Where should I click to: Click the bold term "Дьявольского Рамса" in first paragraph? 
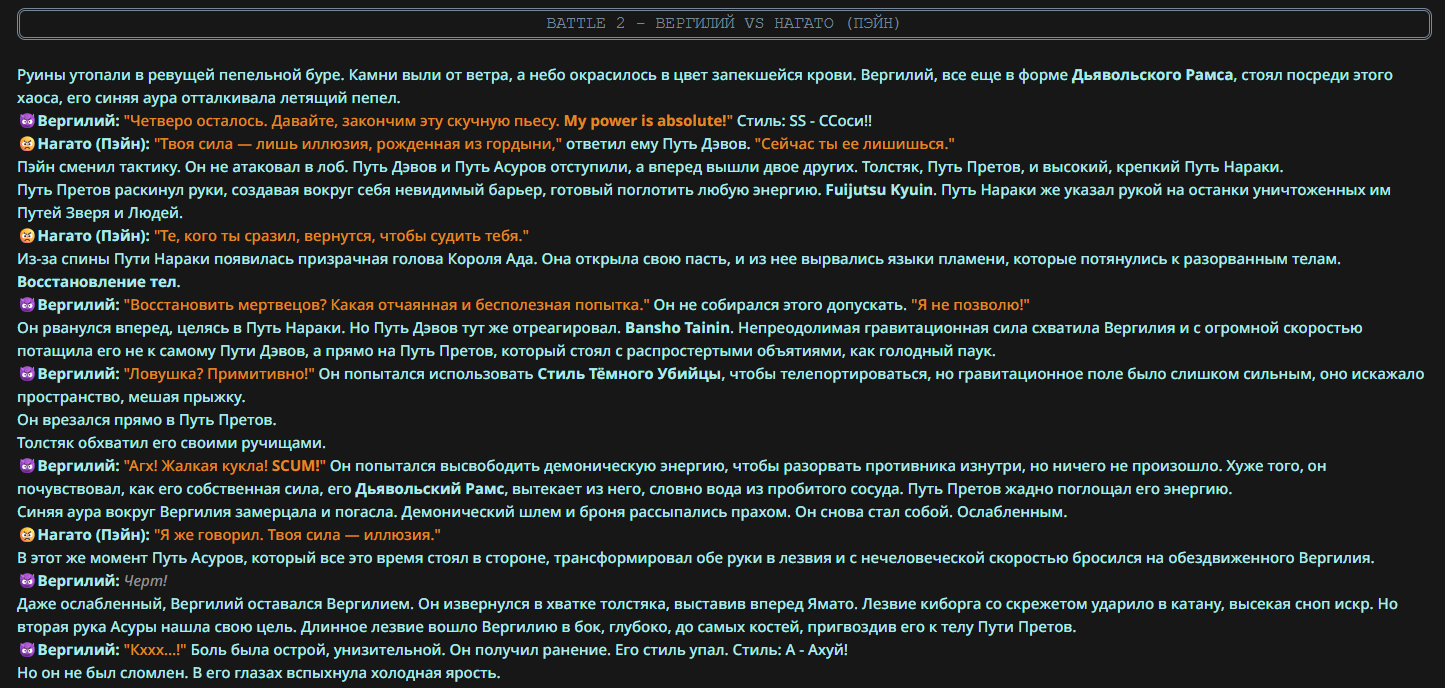pyautogui.click(x=1153, y=75)
